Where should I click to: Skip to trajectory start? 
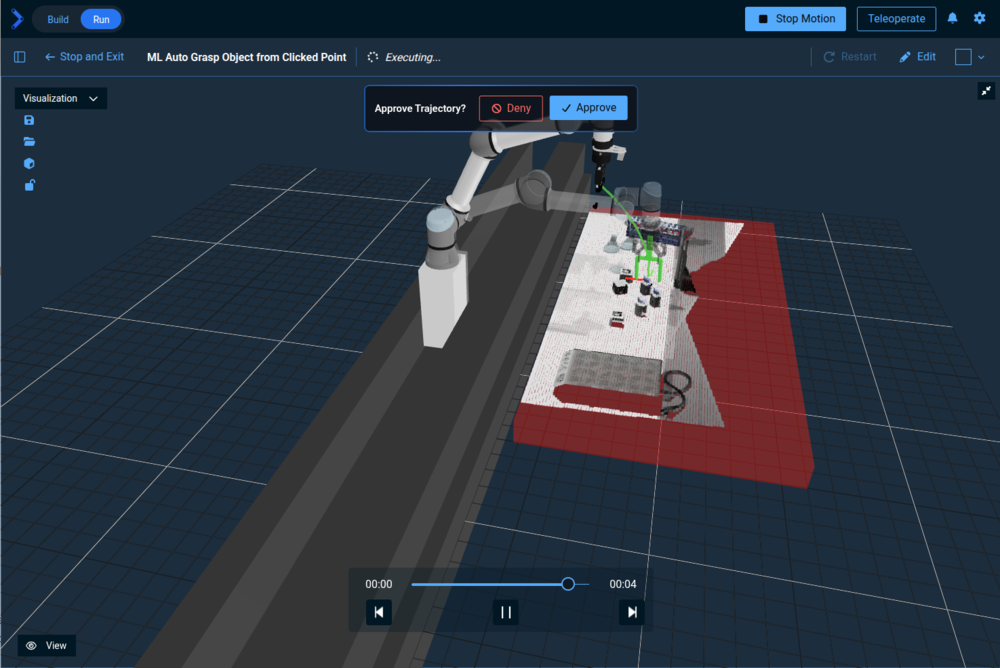click(x=379, y=612)
